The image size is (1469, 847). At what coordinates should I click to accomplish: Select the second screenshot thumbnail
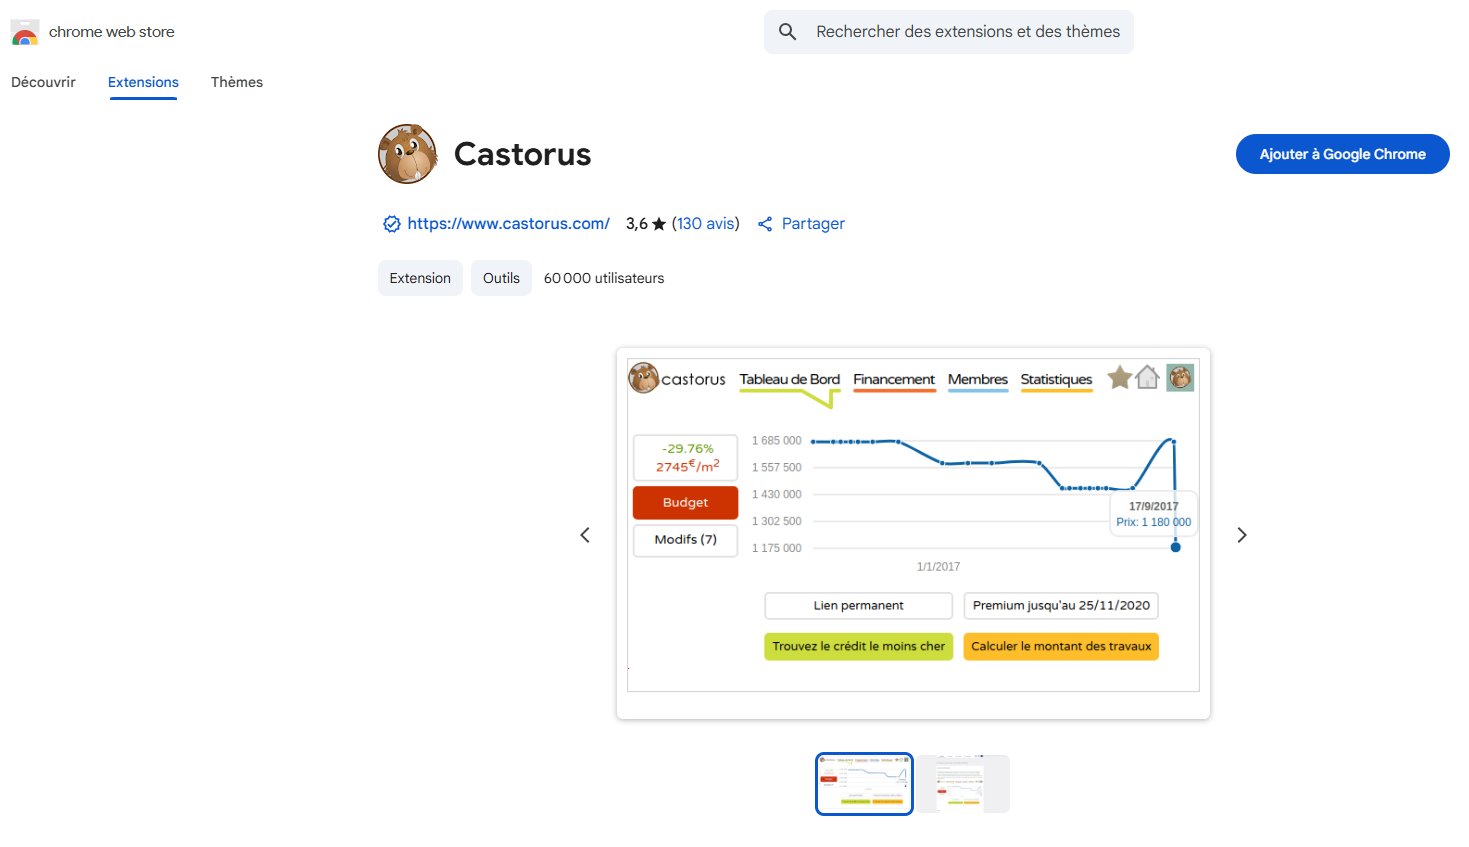[x=963, y=783]
